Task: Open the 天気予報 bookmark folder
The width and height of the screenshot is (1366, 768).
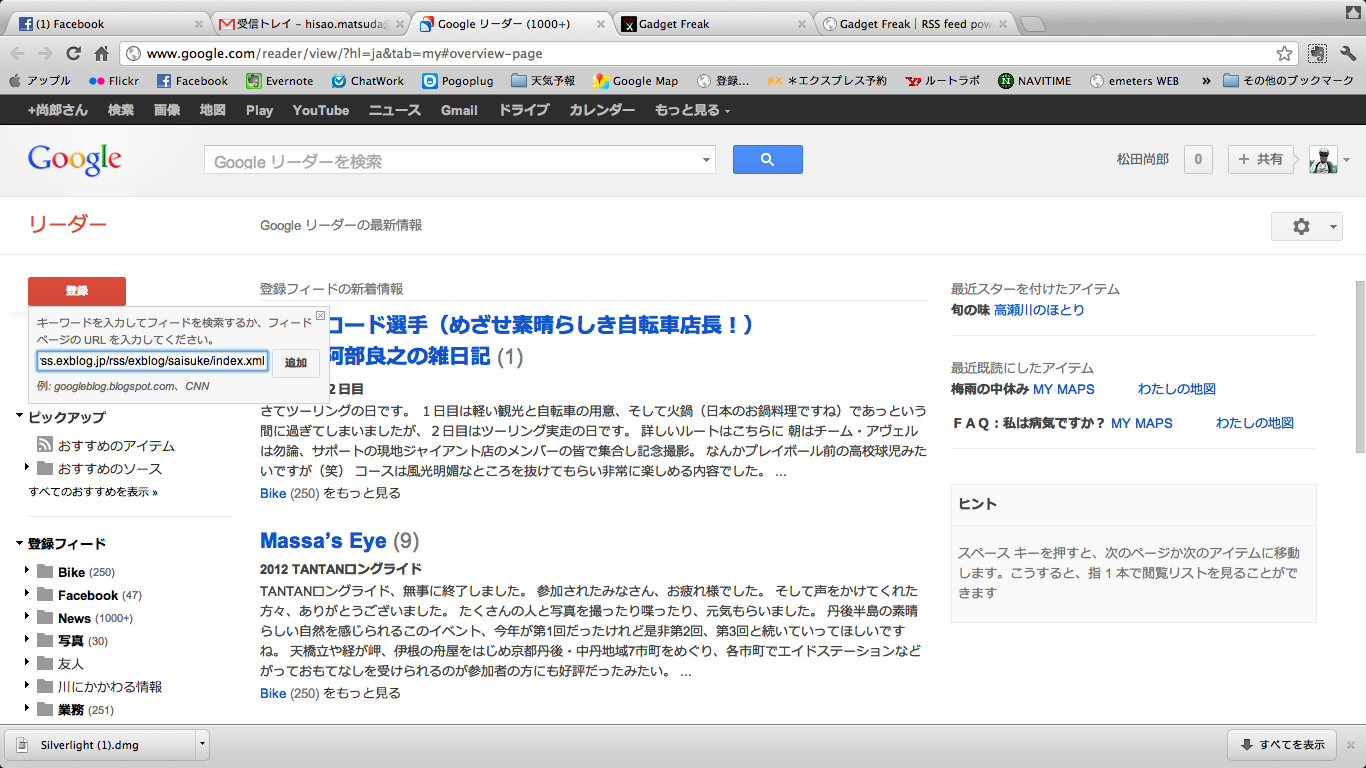Action: tap(543, 81)
